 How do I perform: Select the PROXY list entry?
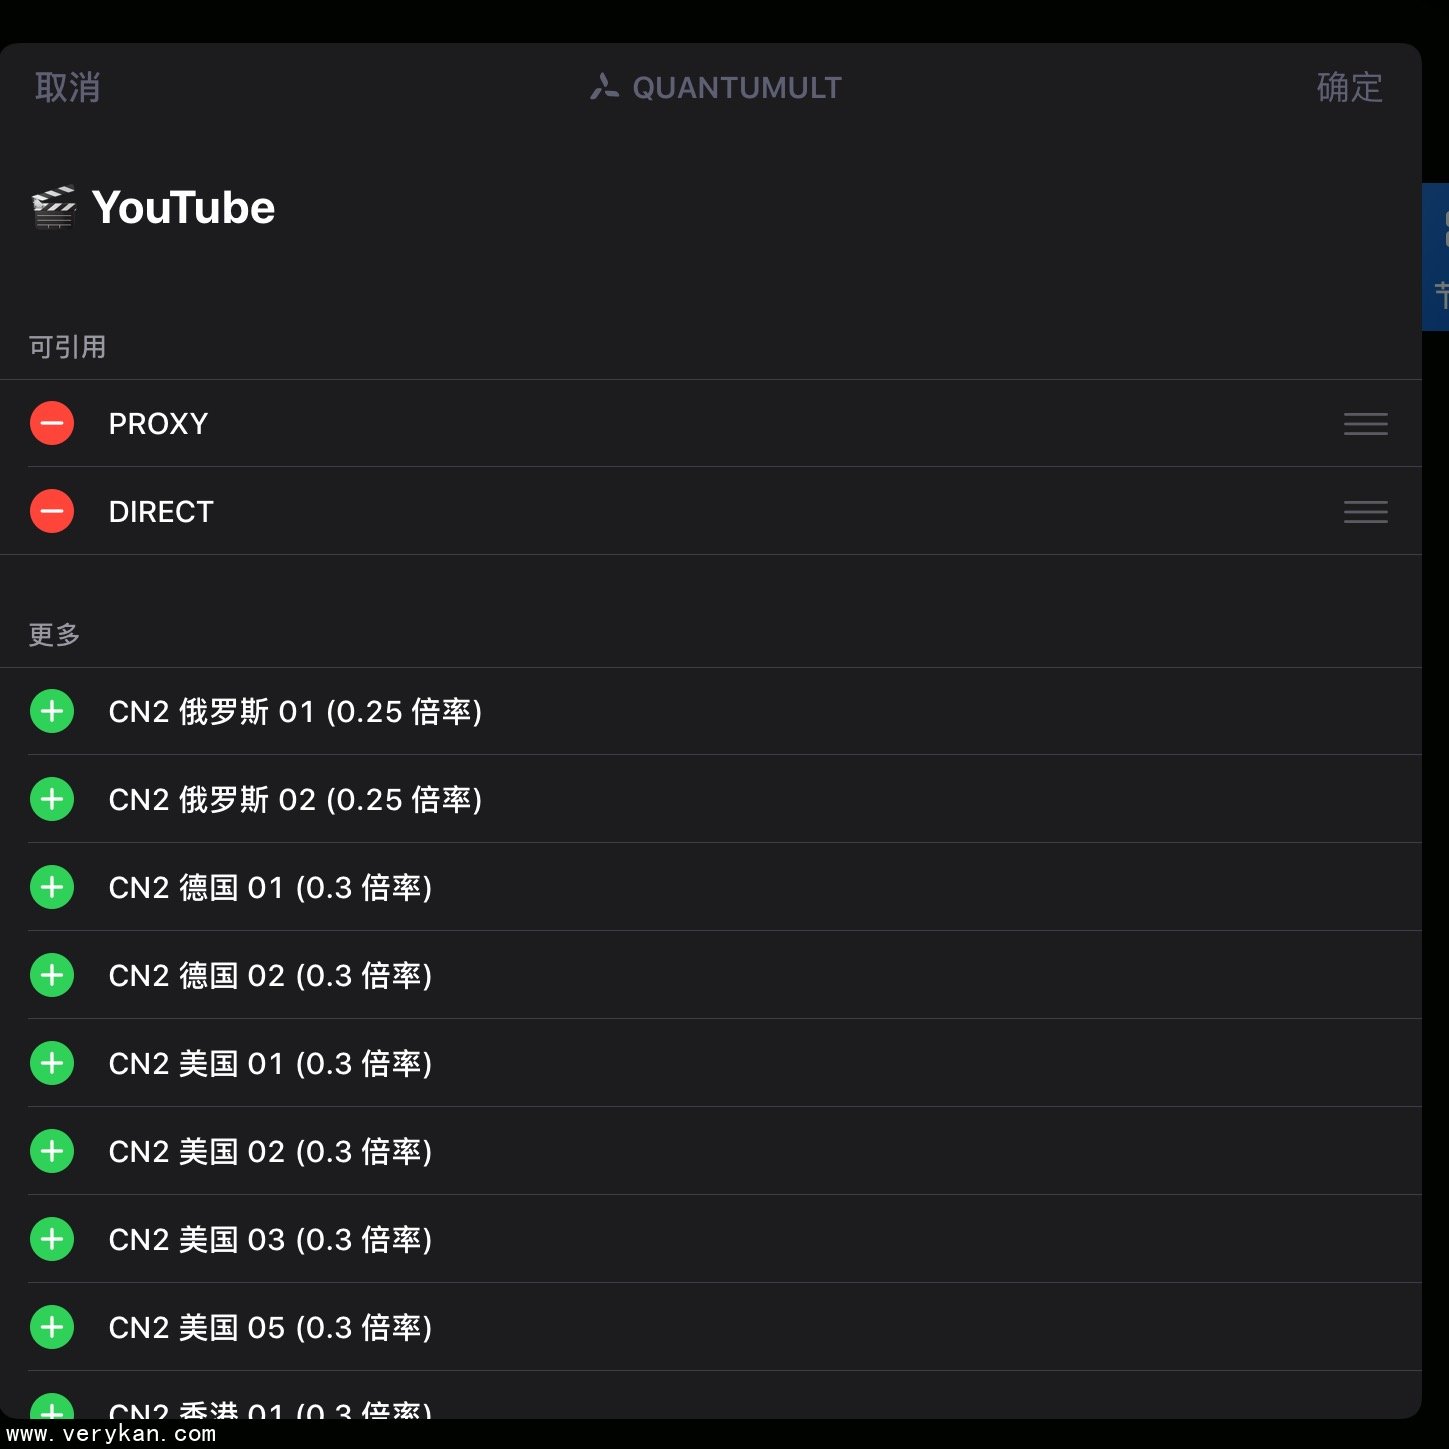pos(158,424)
